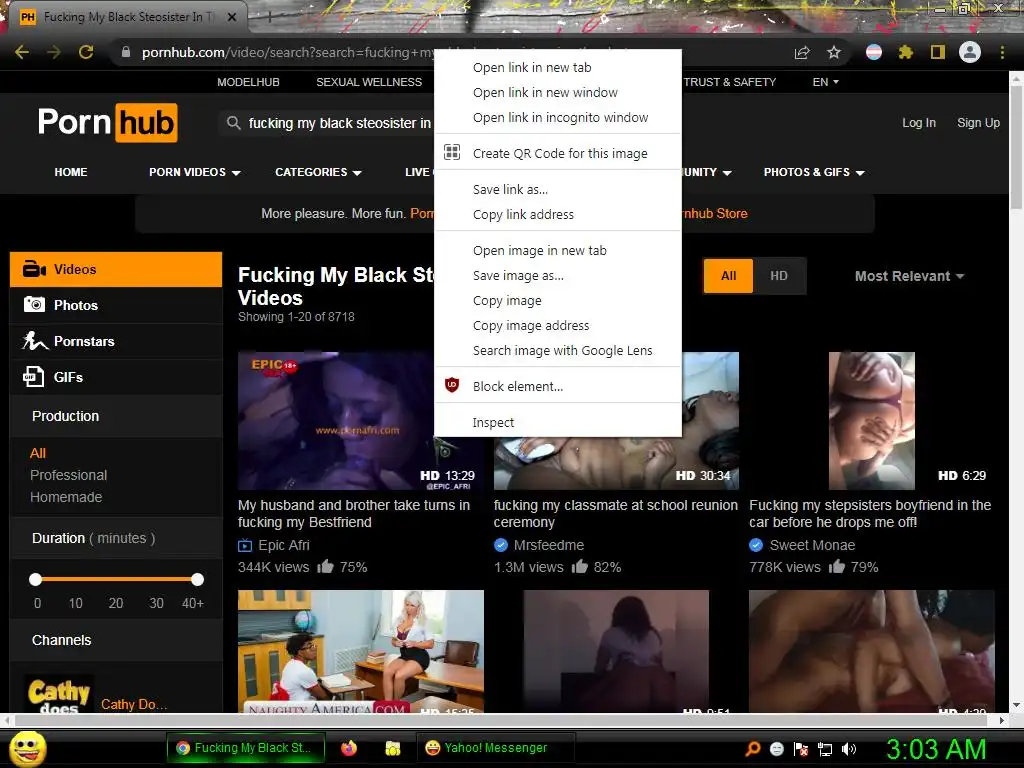The height and width of the screenshot is (768, 1024).
Task: Open the SEXUAL WELLNESS top link
Action: click(369, 82)
